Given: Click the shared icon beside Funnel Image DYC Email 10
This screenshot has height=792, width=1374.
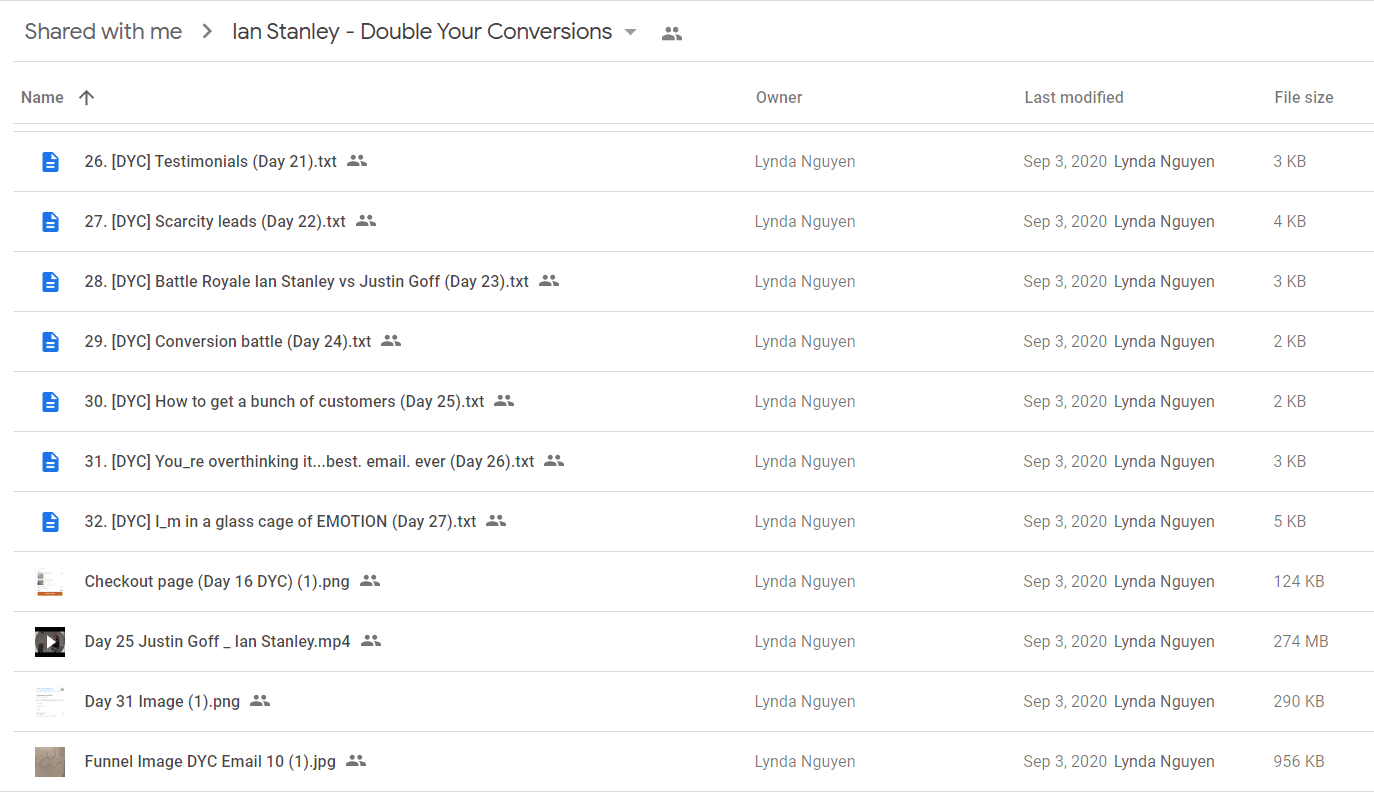Looking at the screenshot, I should [356, 760].
